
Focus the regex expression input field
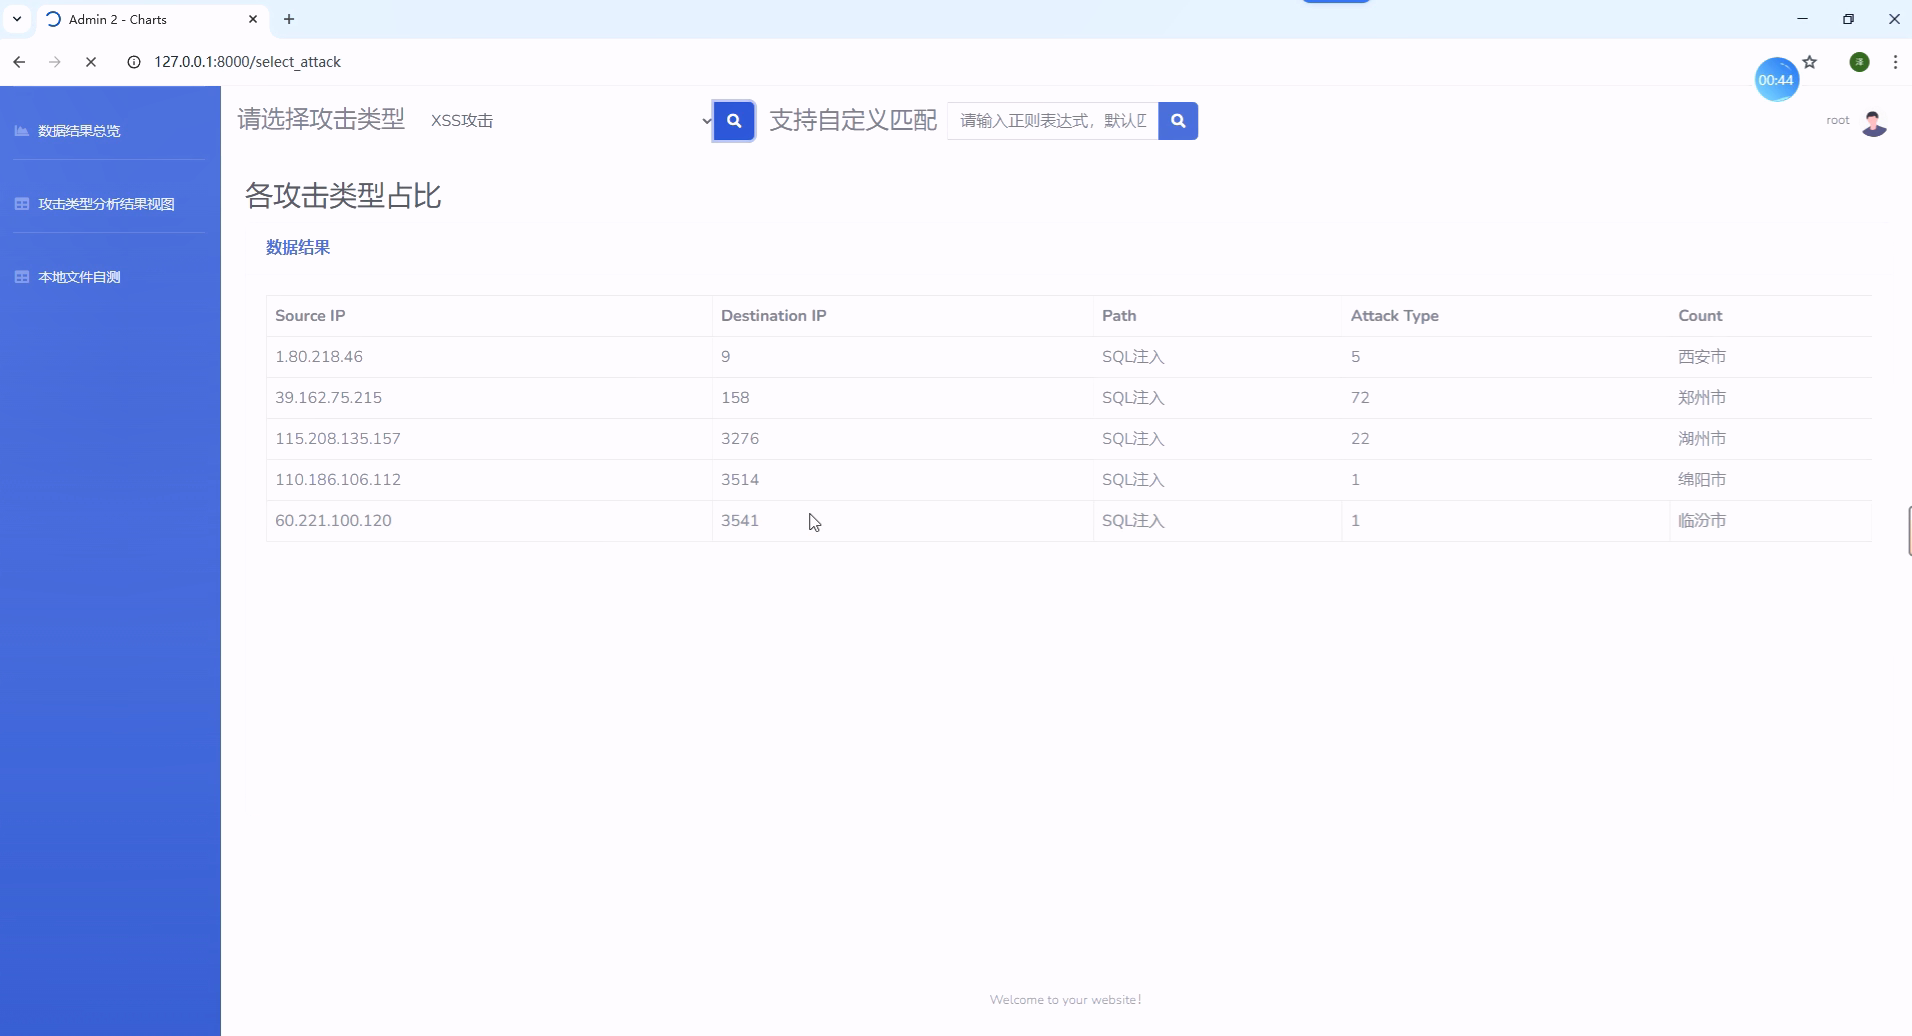point(1053,121)
